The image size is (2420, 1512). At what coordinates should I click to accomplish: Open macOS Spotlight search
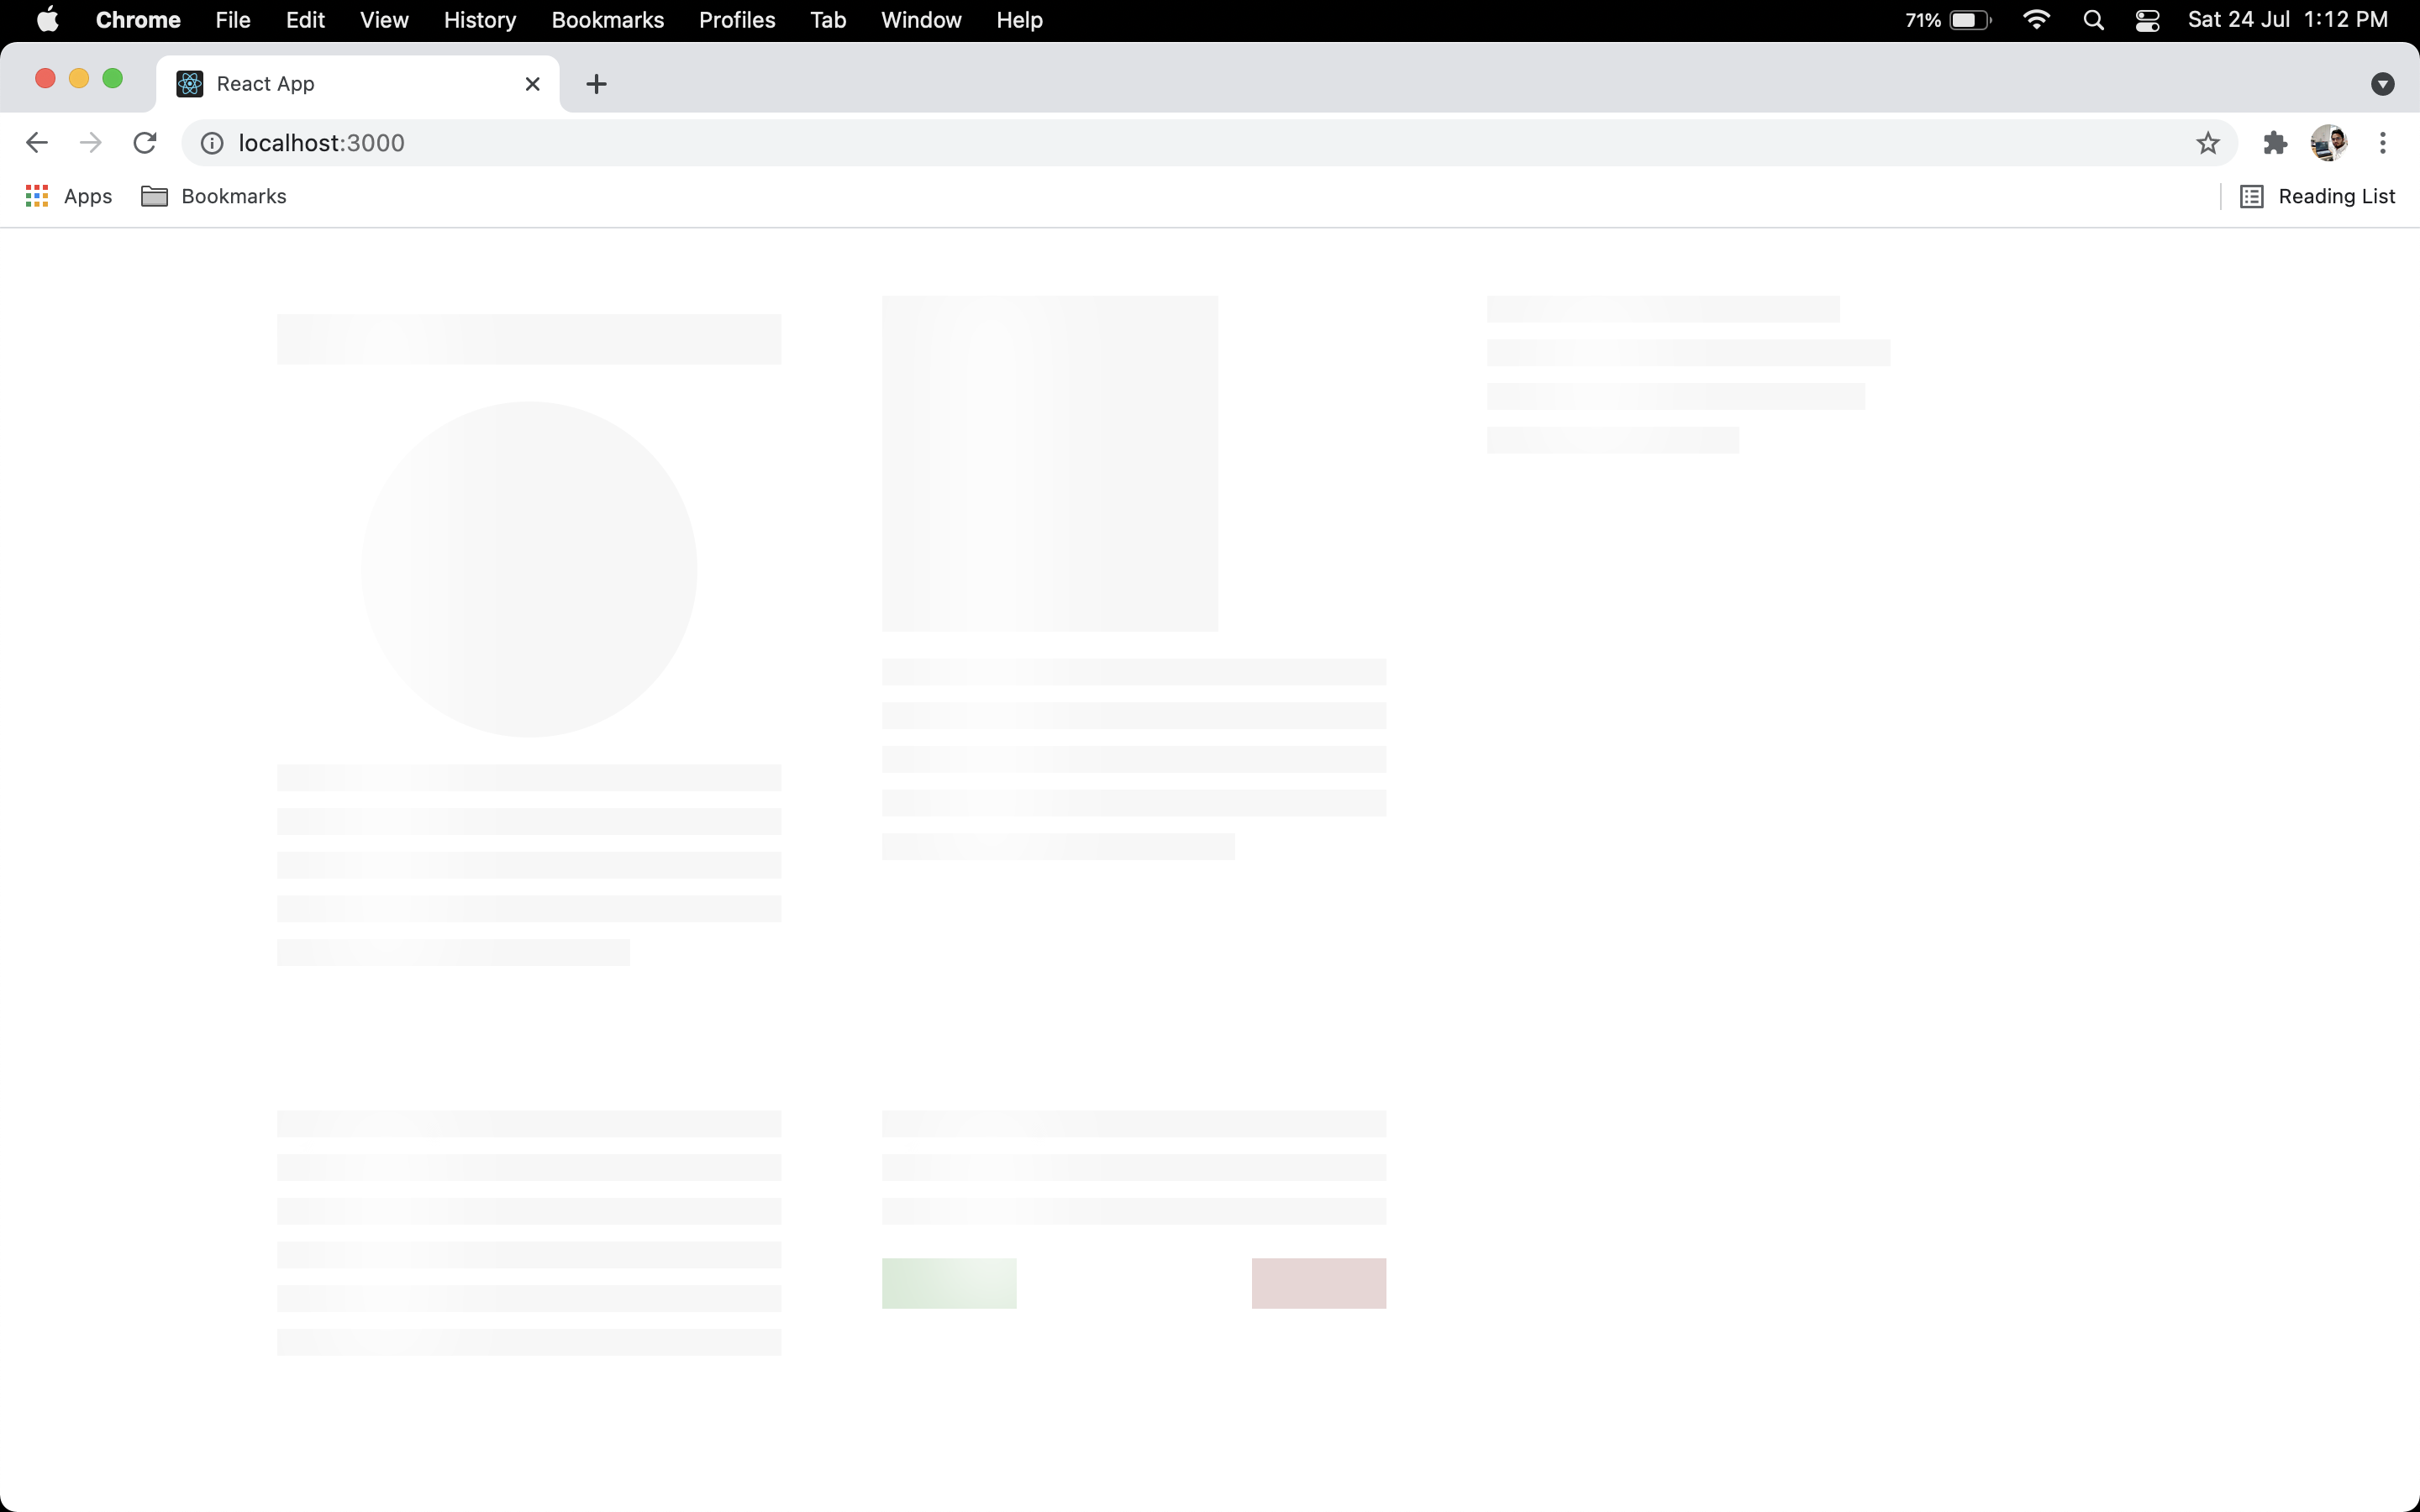coord(2093,20)
